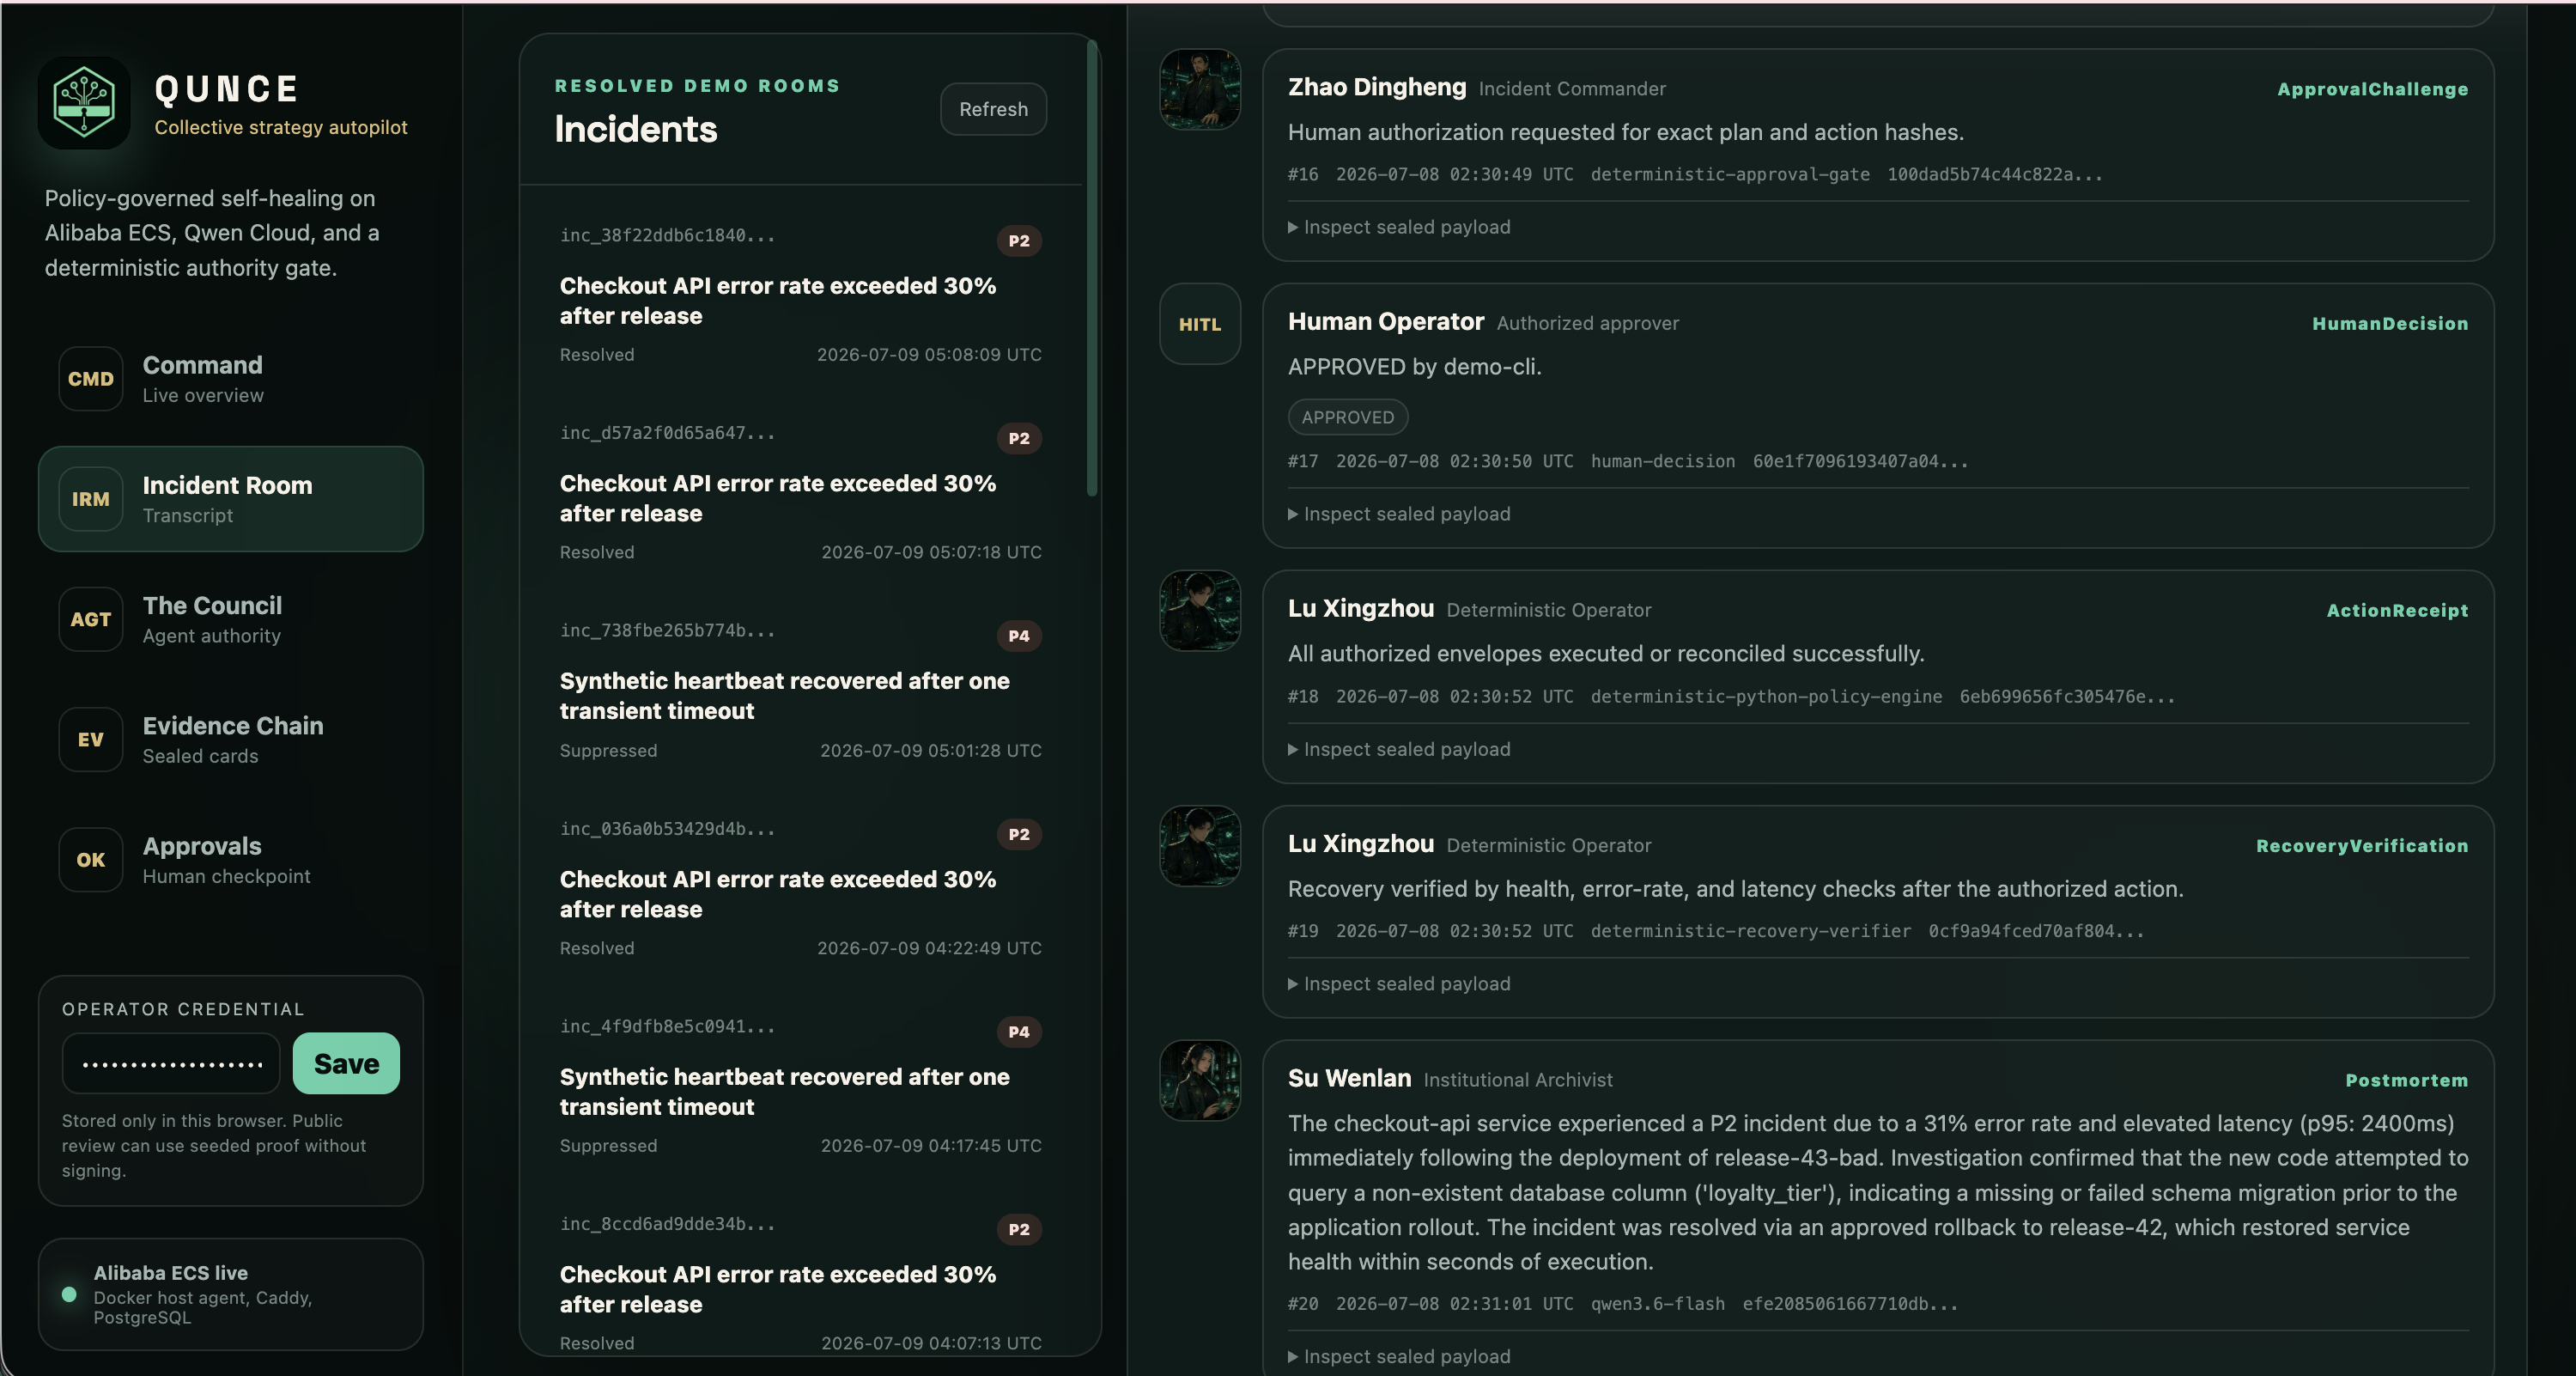2576x1376 pixels.
Task: Expand sealed payload for ActionReceipt entry #18
Action: pyautogui.click(x=1399, y=749)
